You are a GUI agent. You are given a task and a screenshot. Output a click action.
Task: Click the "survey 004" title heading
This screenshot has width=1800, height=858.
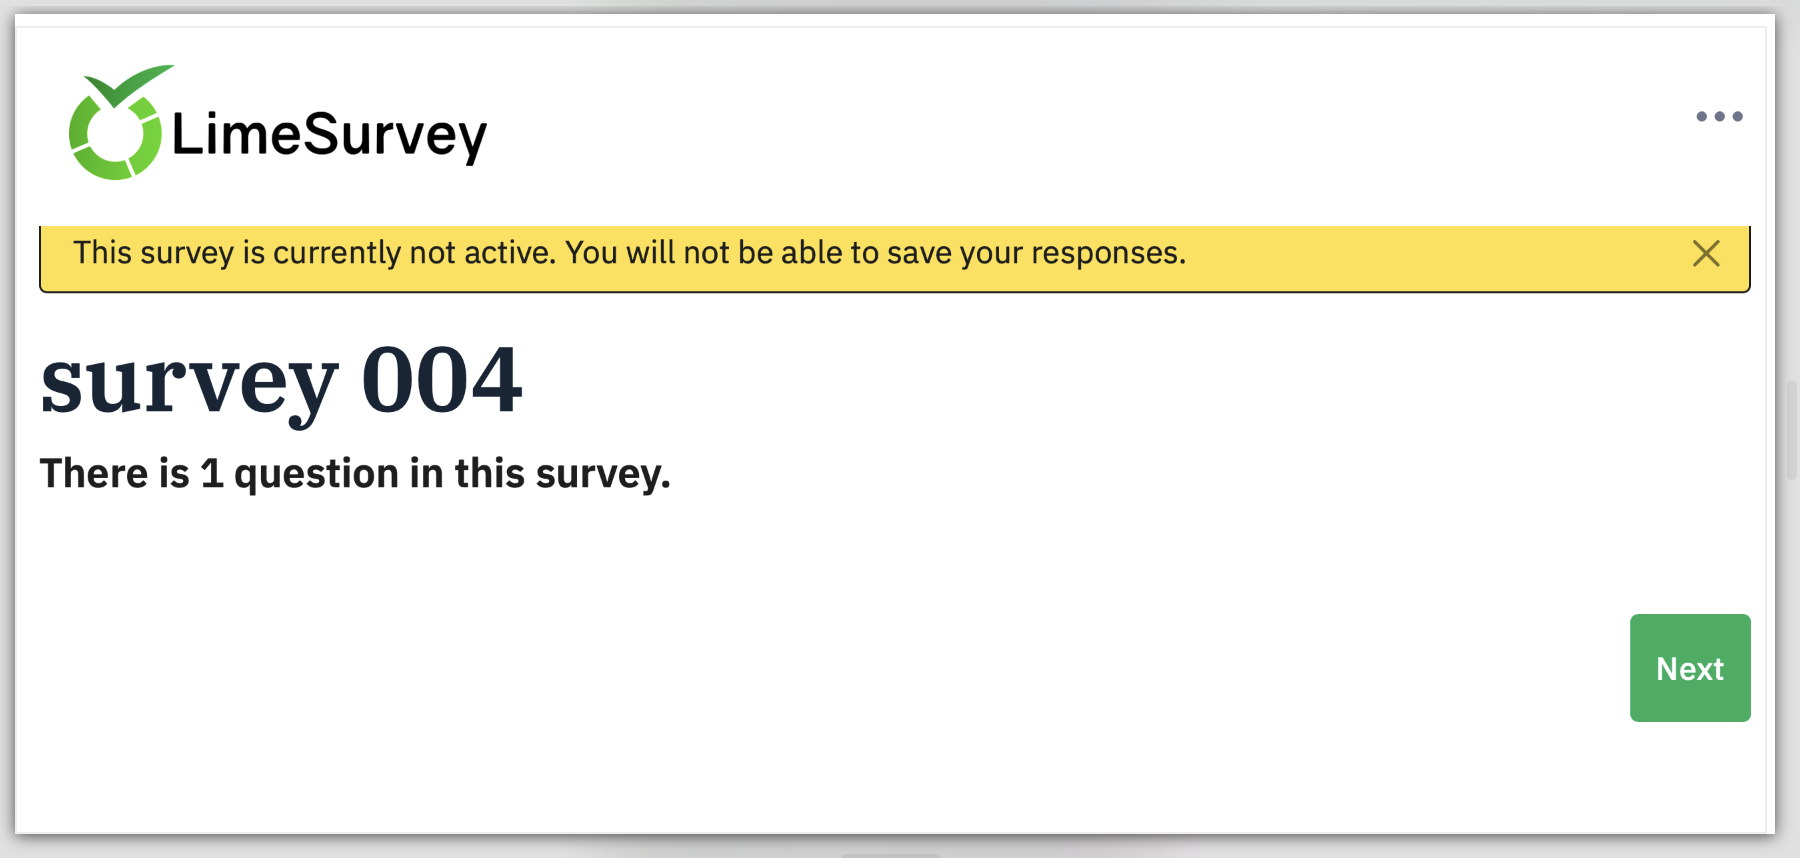281,382
